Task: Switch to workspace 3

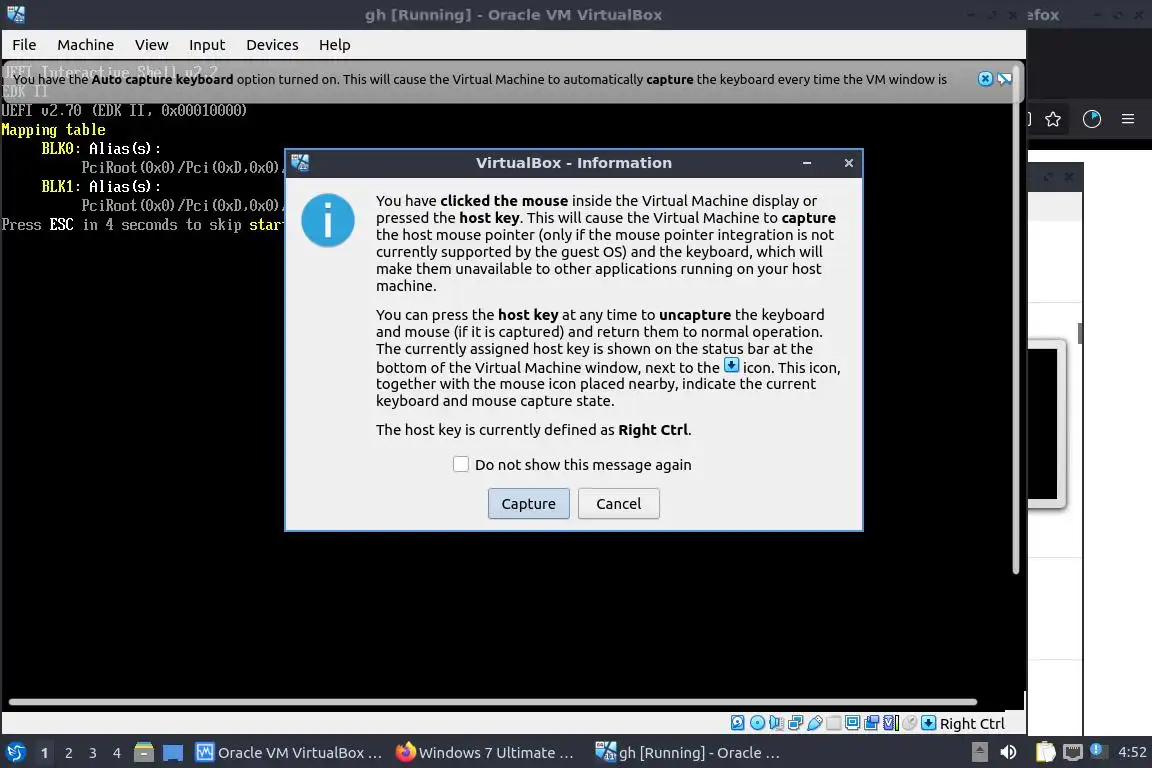Action: (93, 753)
